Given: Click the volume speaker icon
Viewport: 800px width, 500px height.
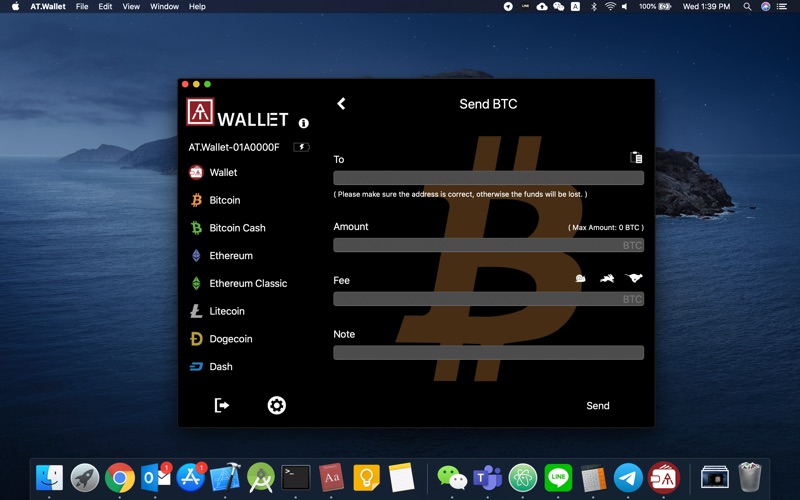Looking at the screenshot, I should [624, 7].
